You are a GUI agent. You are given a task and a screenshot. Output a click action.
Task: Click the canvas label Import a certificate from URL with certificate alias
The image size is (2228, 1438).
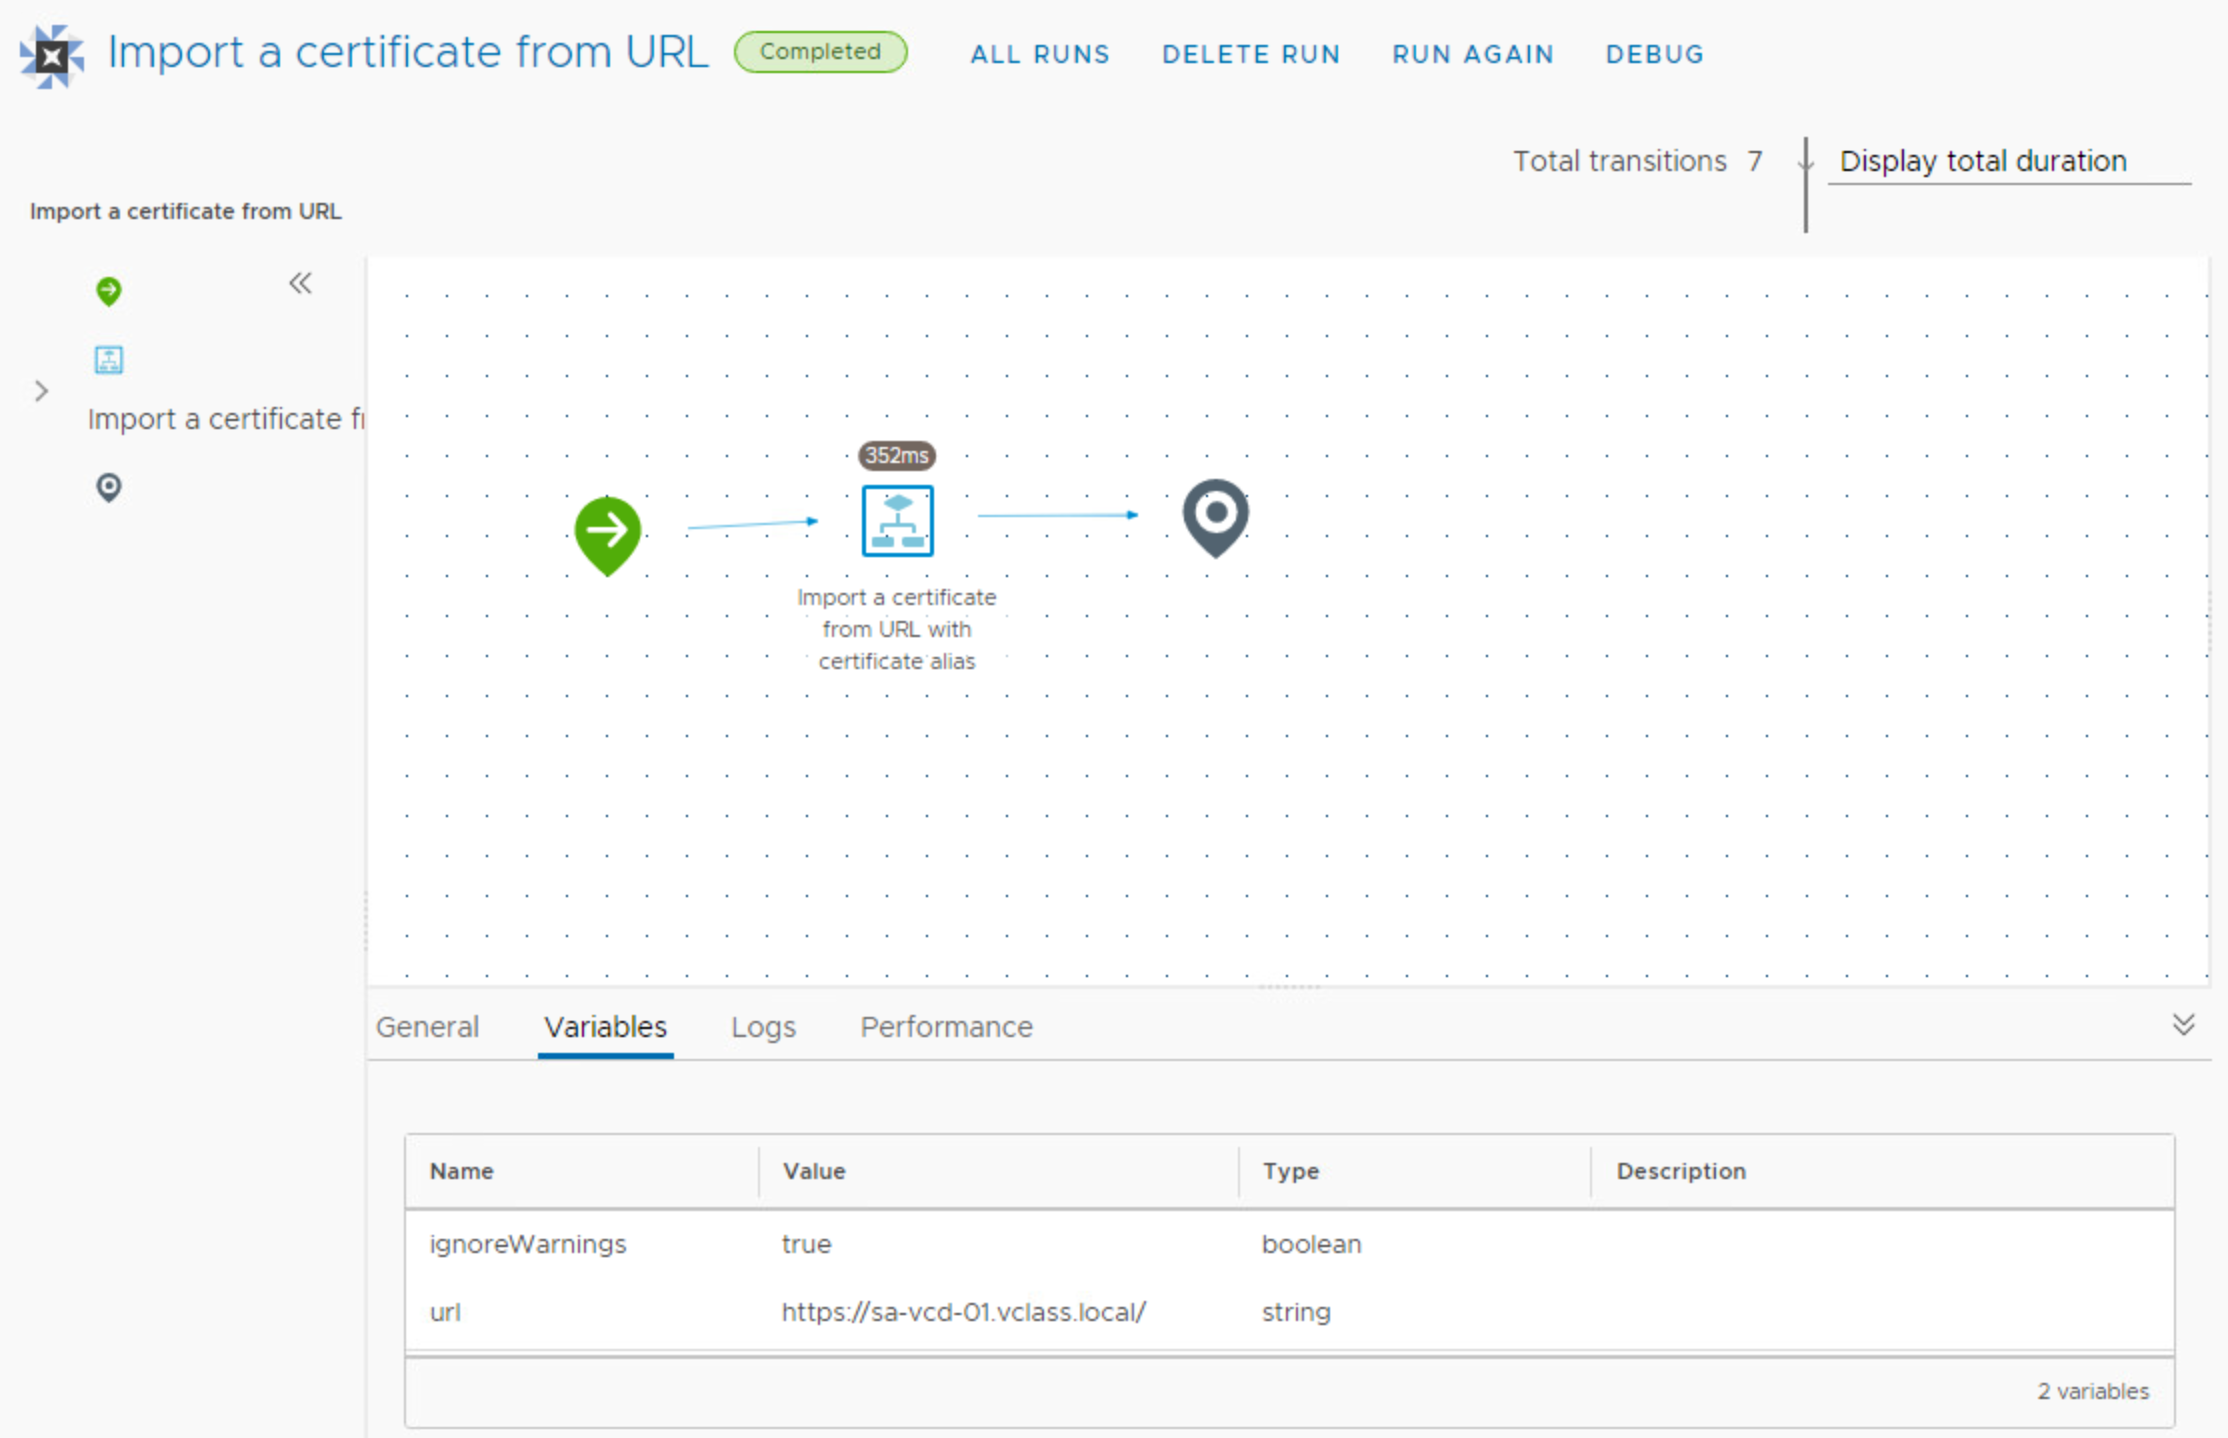pos(897,629)
